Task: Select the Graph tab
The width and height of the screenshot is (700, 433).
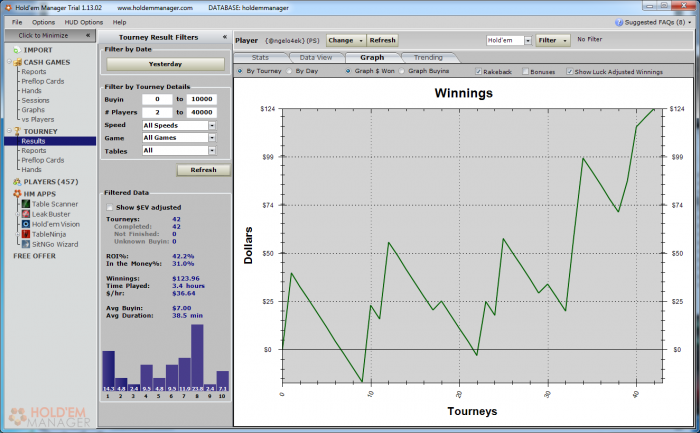Action: point(372,58)
